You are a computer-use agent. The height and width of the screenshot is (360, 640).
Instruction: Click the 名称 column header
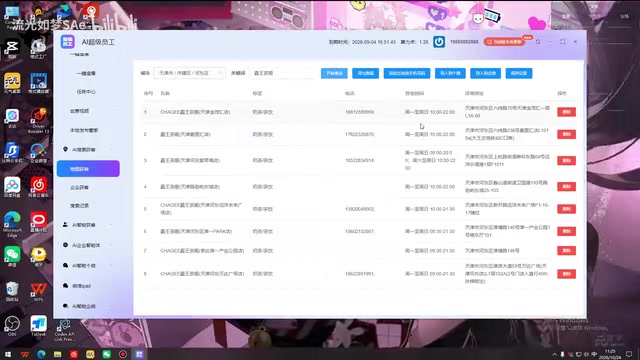[165, 93]
